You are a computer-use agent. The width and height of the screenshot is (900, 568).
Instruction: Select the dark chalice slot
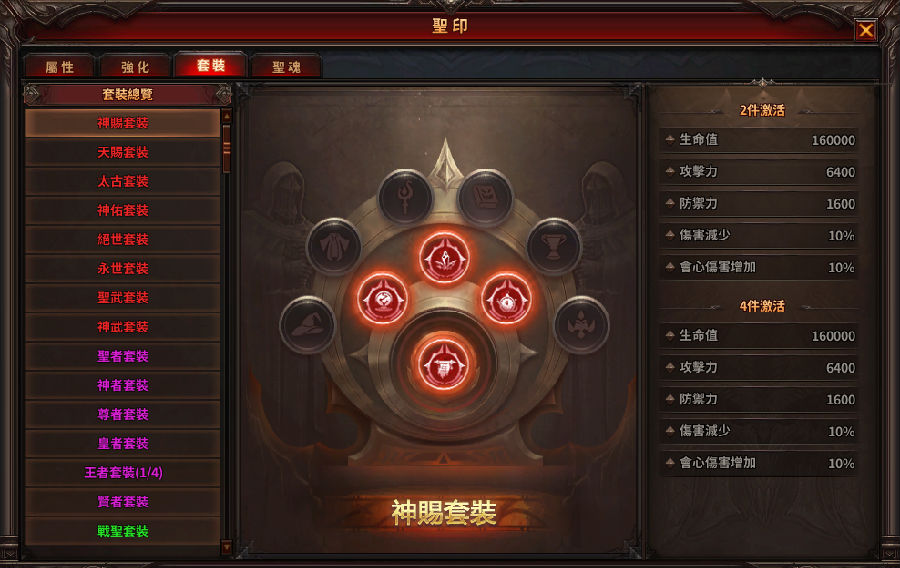554,247
